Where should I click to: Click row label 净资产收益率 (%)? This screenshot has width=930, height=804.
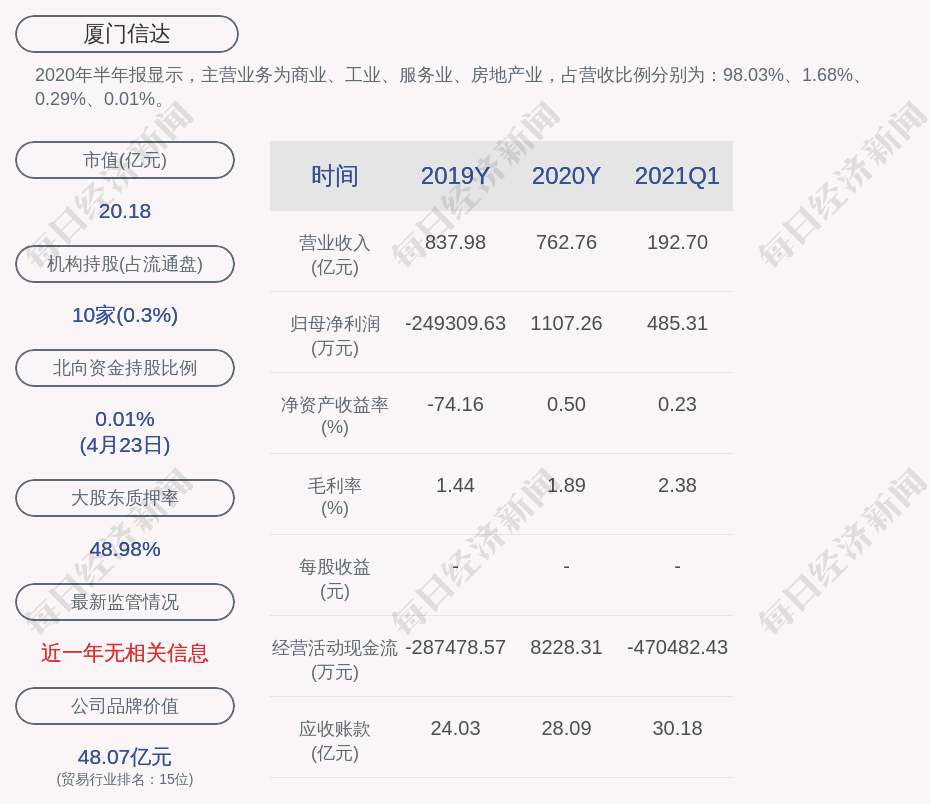(x=335, y=416)
